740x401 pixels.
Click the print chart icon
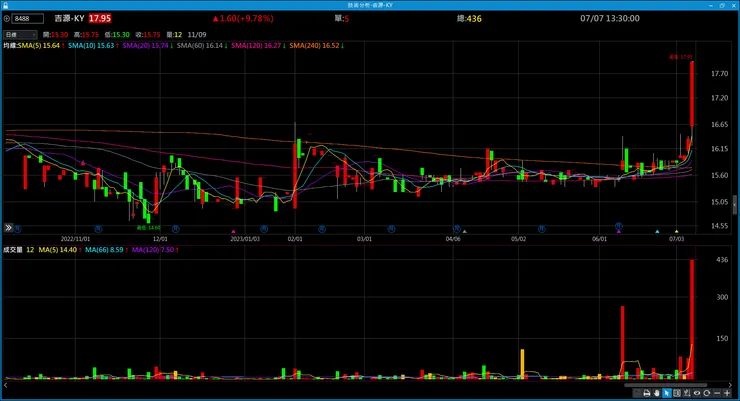647,393
